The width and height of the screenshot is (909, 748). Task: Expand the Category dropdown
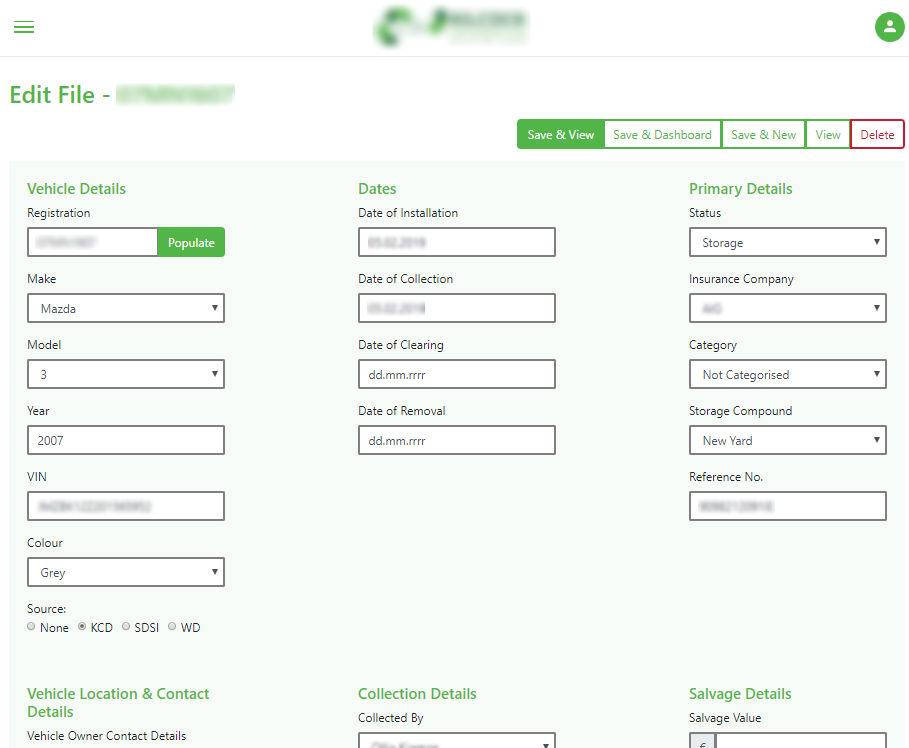[x=787, y=374]
